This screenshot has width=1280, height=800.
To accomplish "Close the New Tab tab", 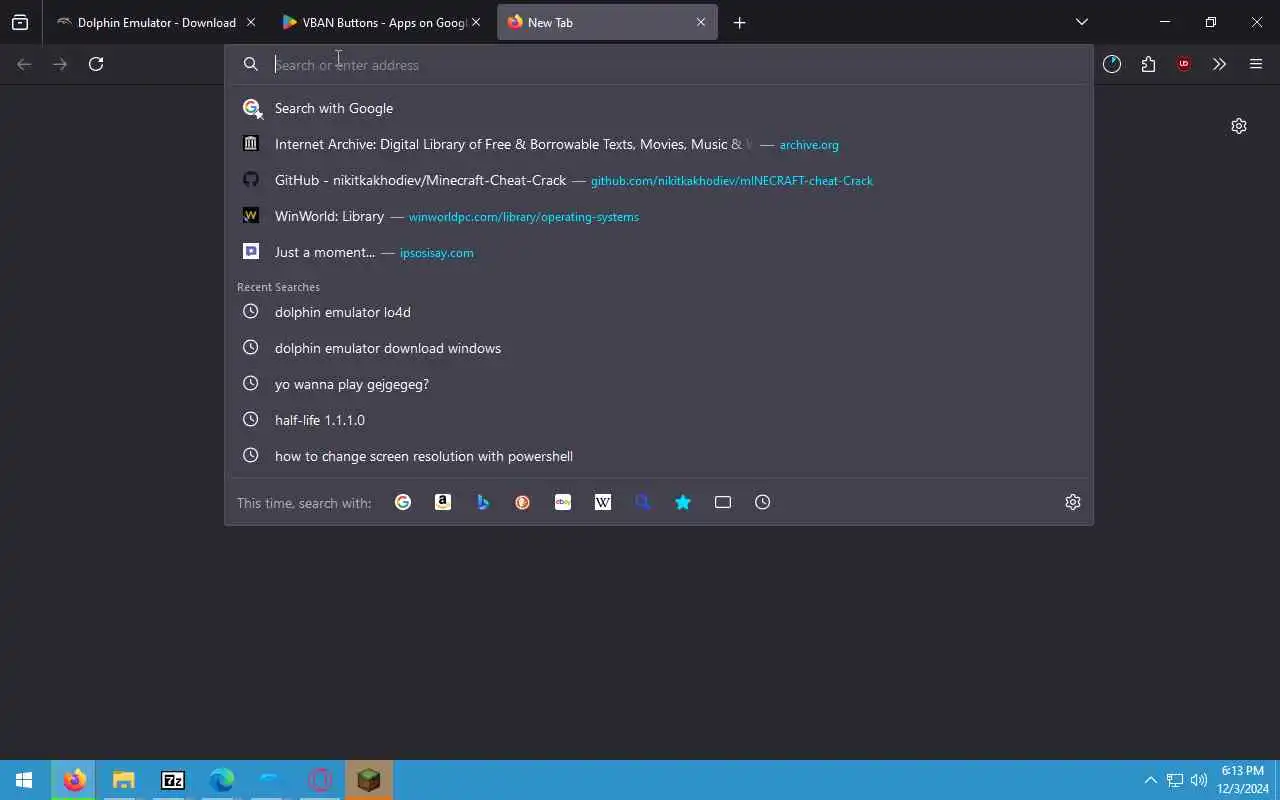I will pyautogui.click(x=701, y=22).
